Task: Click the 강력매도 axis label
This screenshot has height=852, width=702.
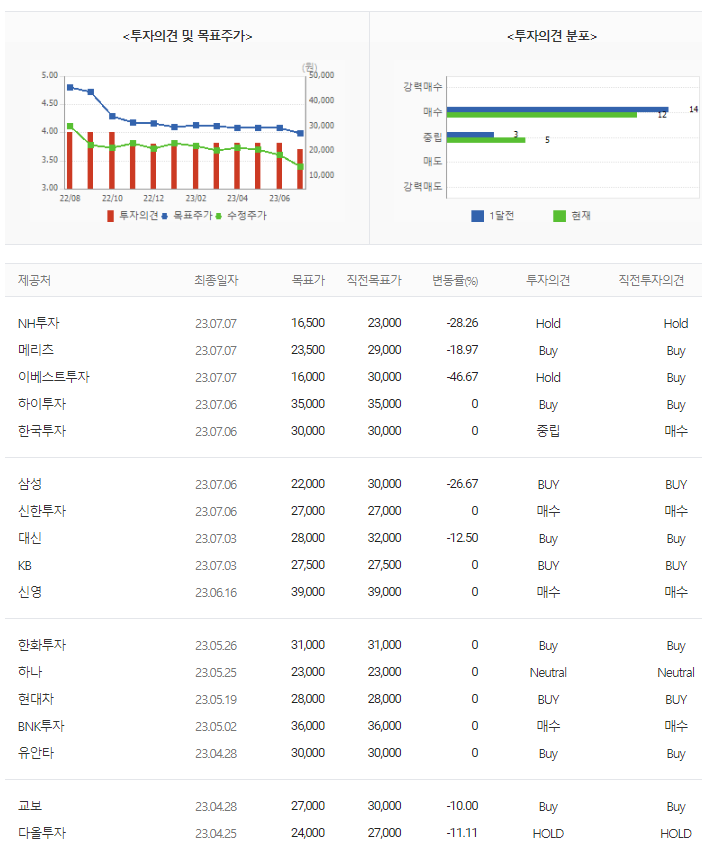Action: pyautogui.click(x=422, y=186)
